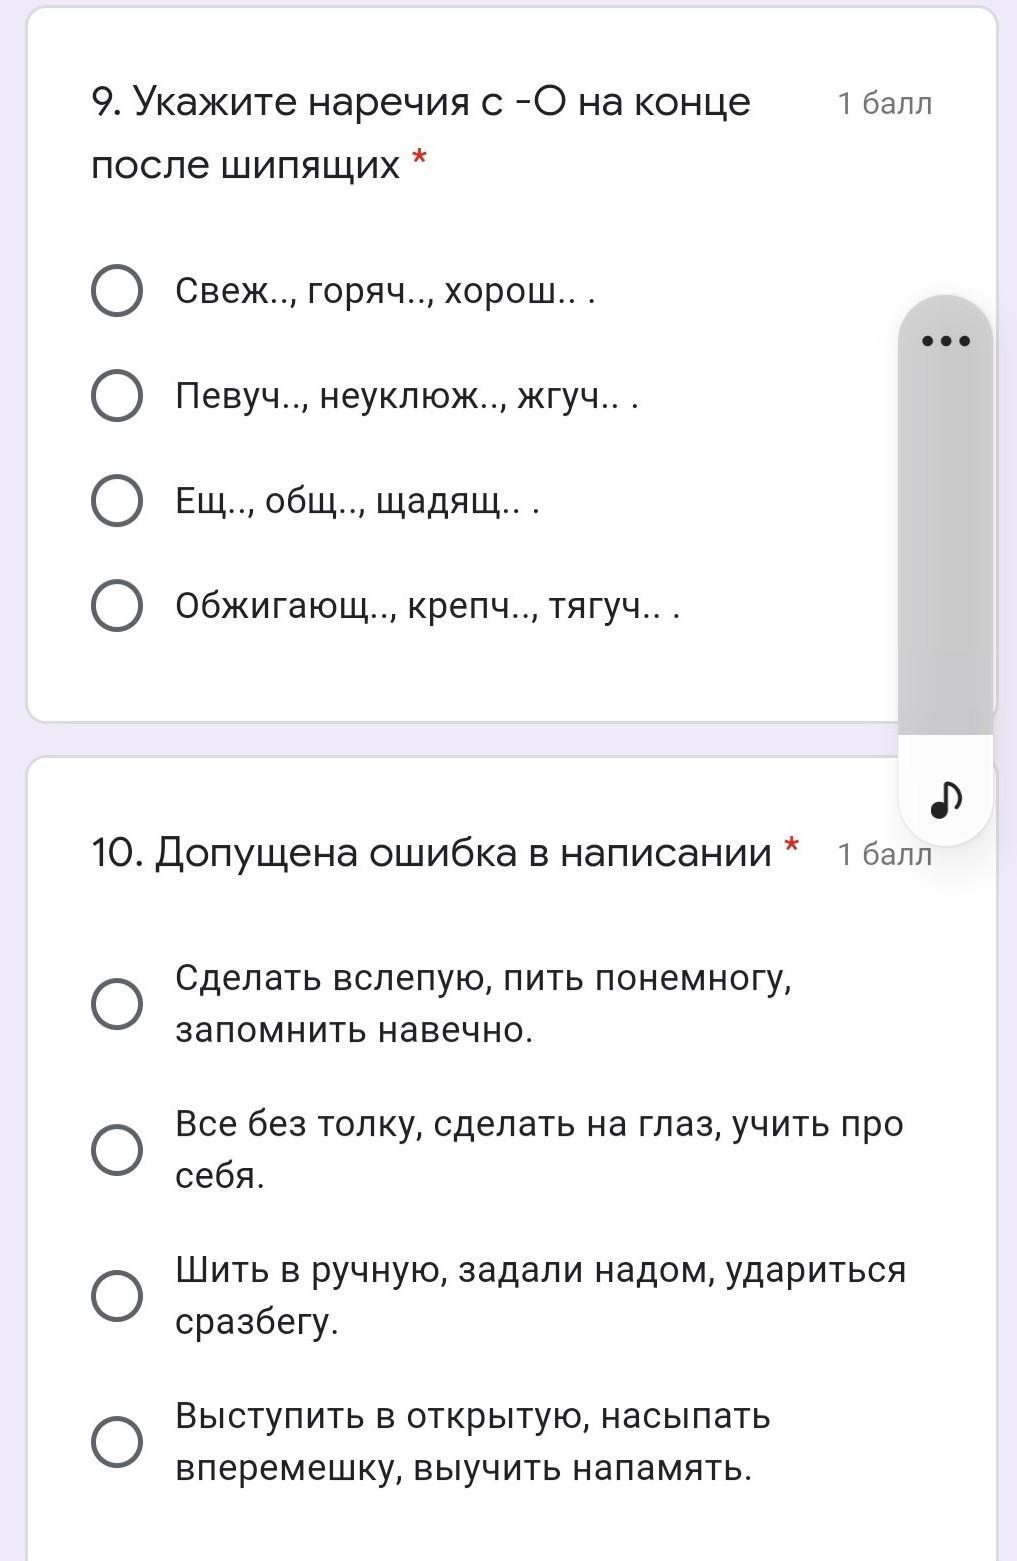
Task: Choose the answer 'Певуч.., неуклюж.., жгуч..'
Action: coord(117,396)
